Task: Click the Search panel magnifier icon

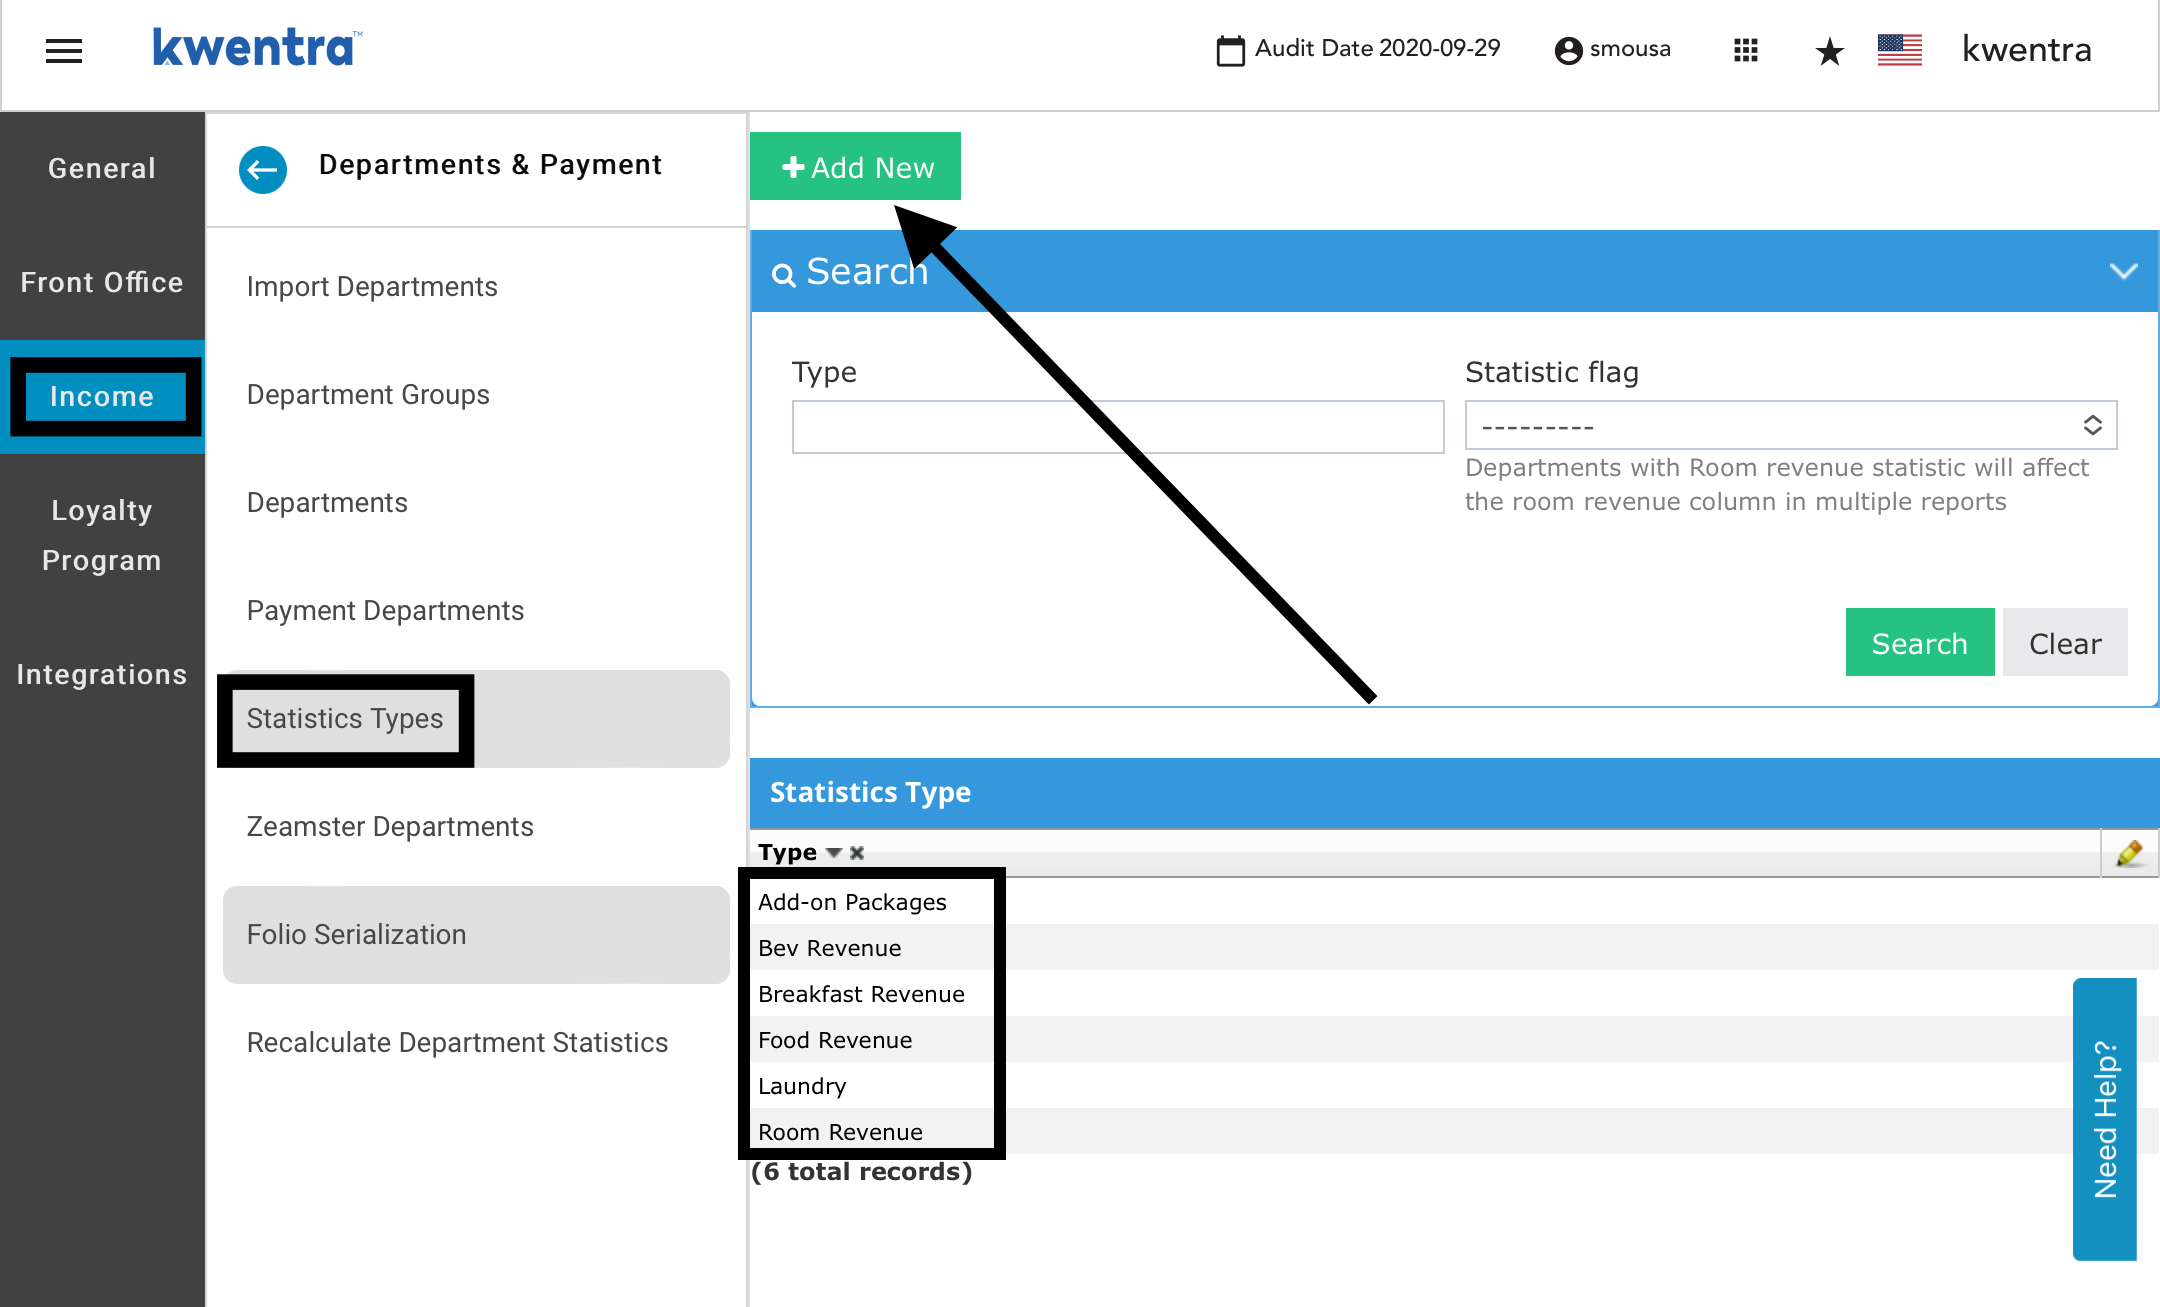Action: tap(784, 274)
